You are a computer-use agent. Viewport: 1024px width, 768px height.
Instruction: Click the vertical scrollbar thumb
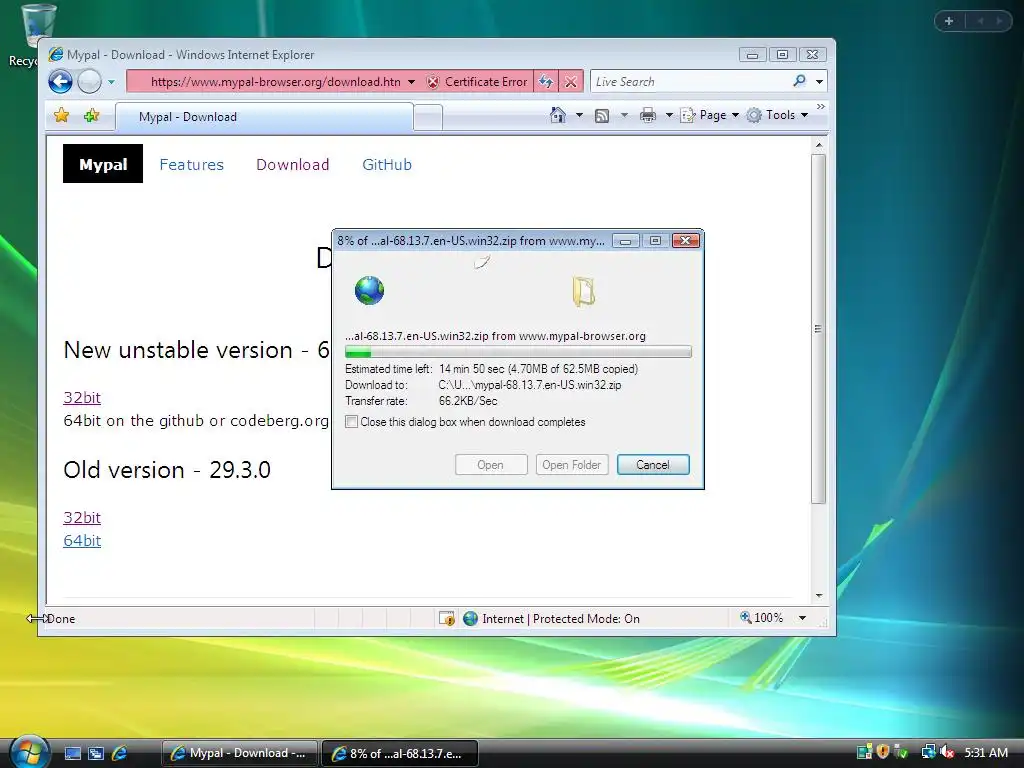pos(818,328)
